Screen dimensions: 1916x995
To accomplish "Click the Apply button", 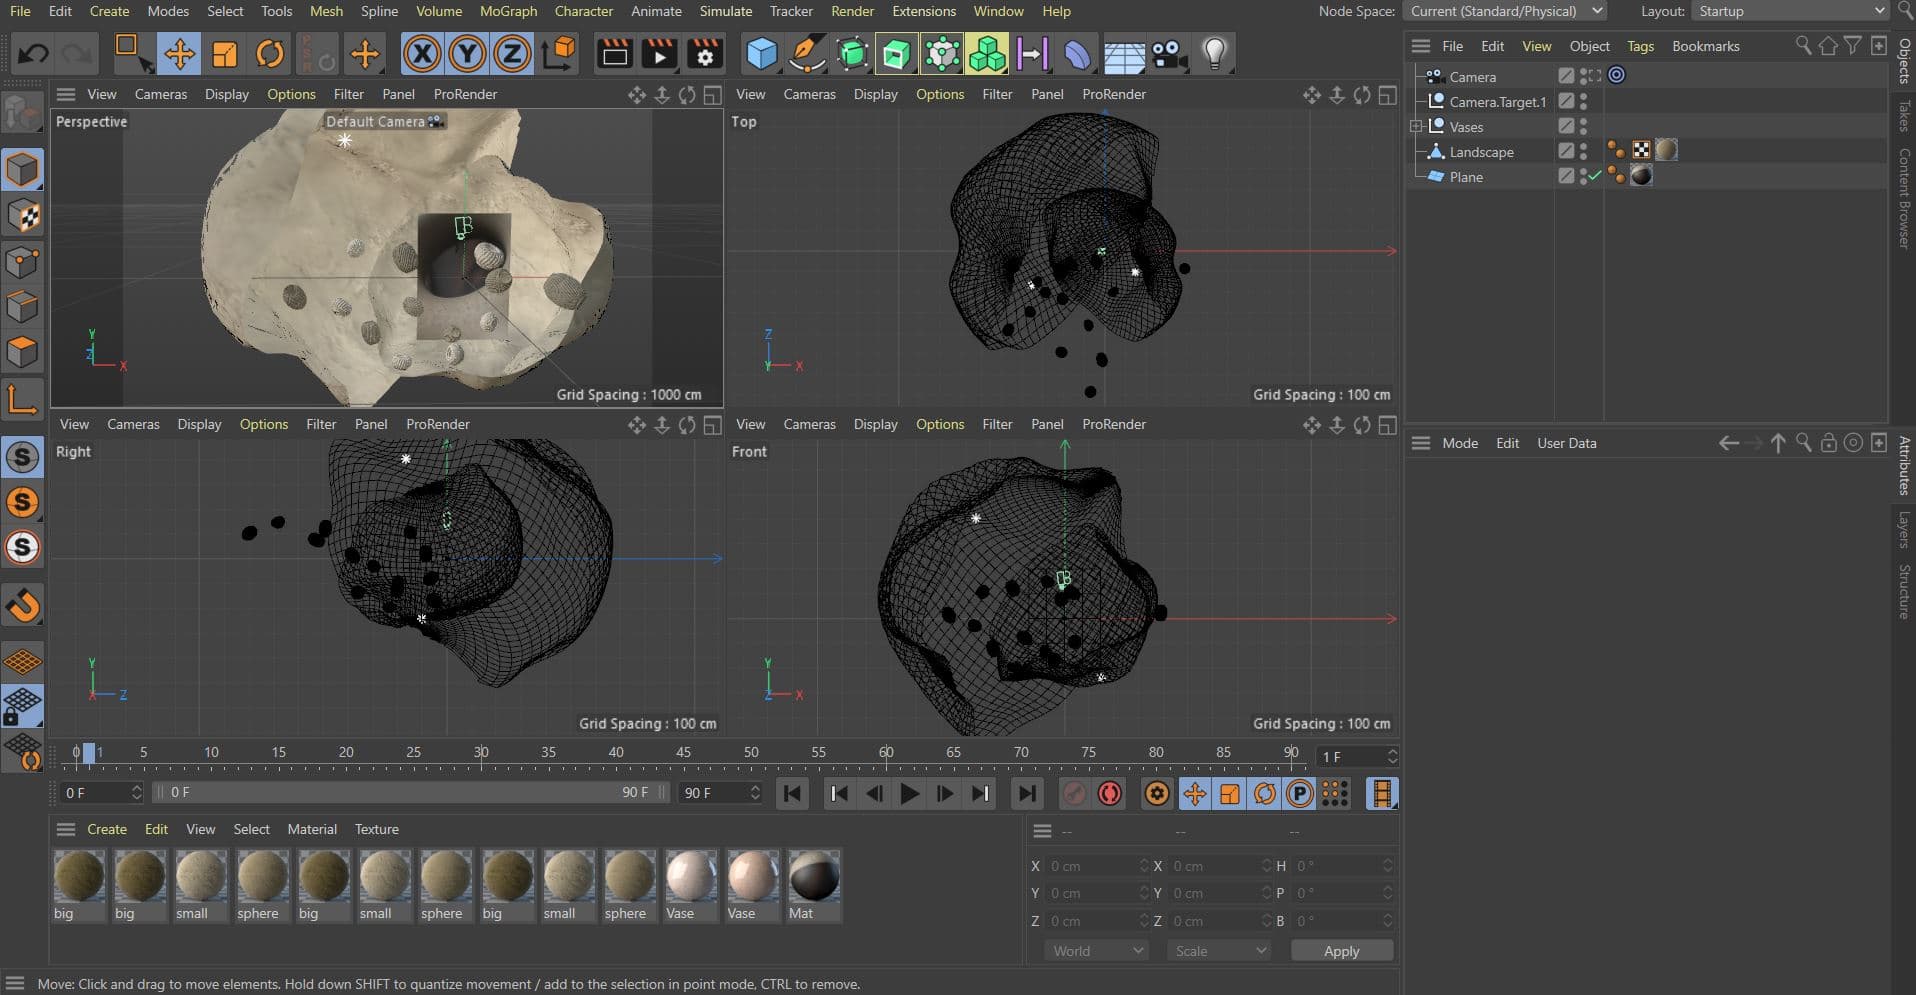I will 1341,951.
